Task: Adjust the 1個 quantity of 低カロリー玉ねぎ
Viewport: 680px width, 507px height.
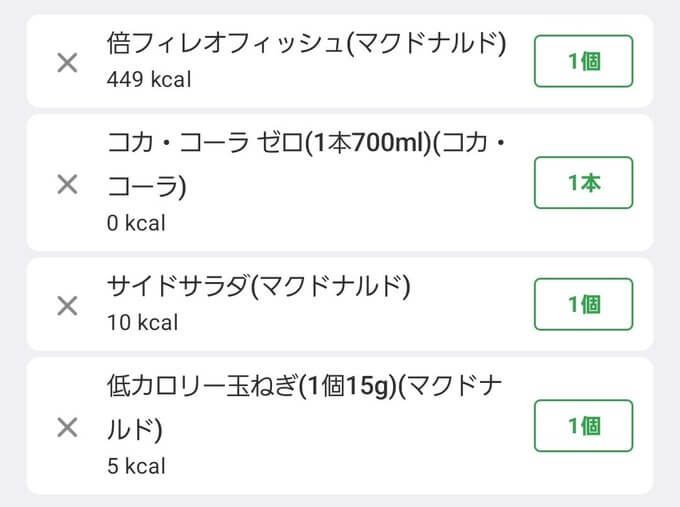Action: pos(583,426)
